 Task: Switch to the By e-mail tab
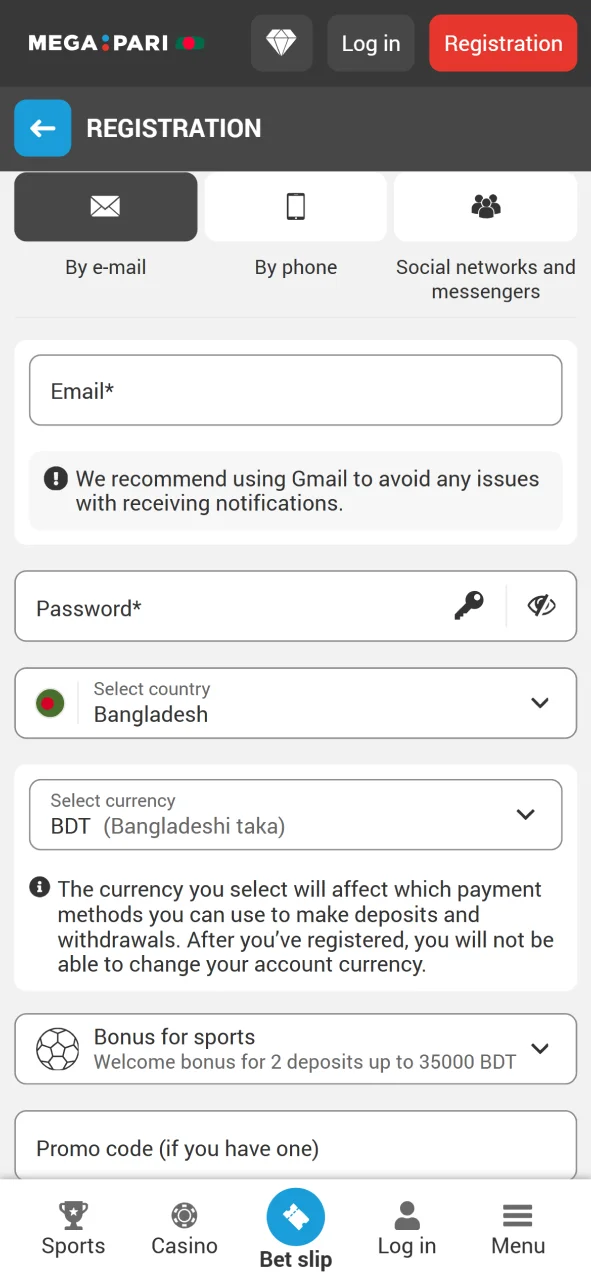[105, 207]
